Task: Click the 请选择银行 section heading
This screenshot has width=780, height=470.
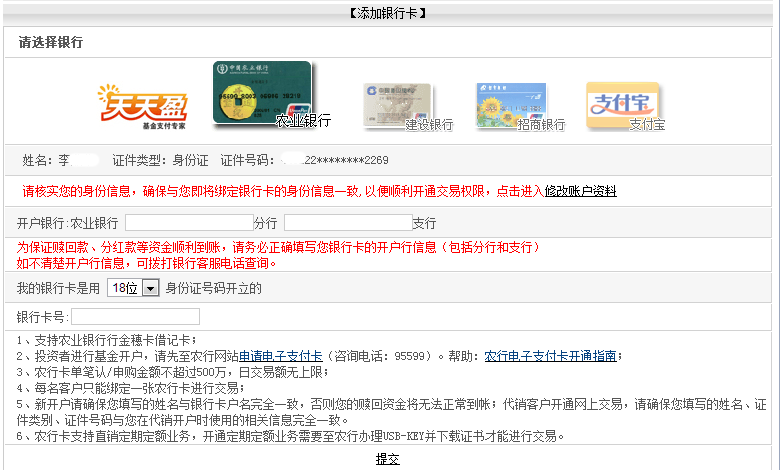Action: coord(50,43)
